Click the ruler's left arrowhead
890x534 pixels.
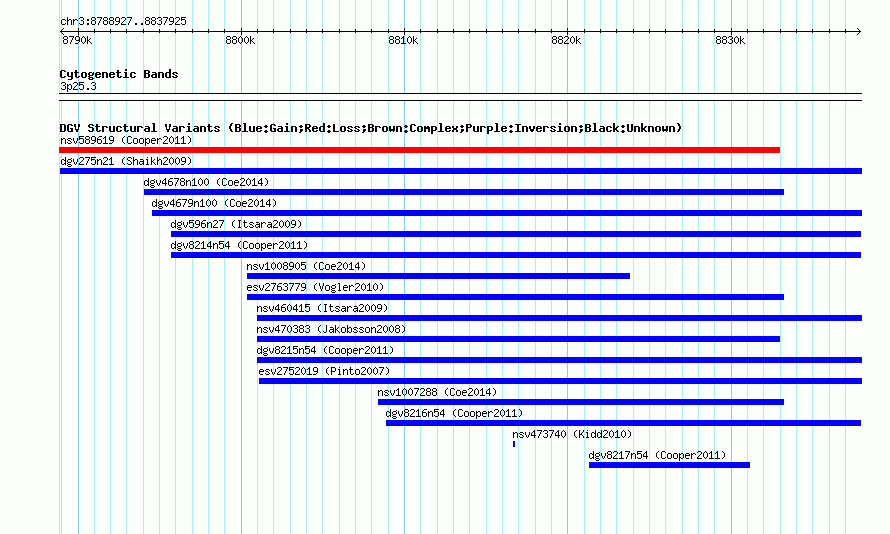62,31
